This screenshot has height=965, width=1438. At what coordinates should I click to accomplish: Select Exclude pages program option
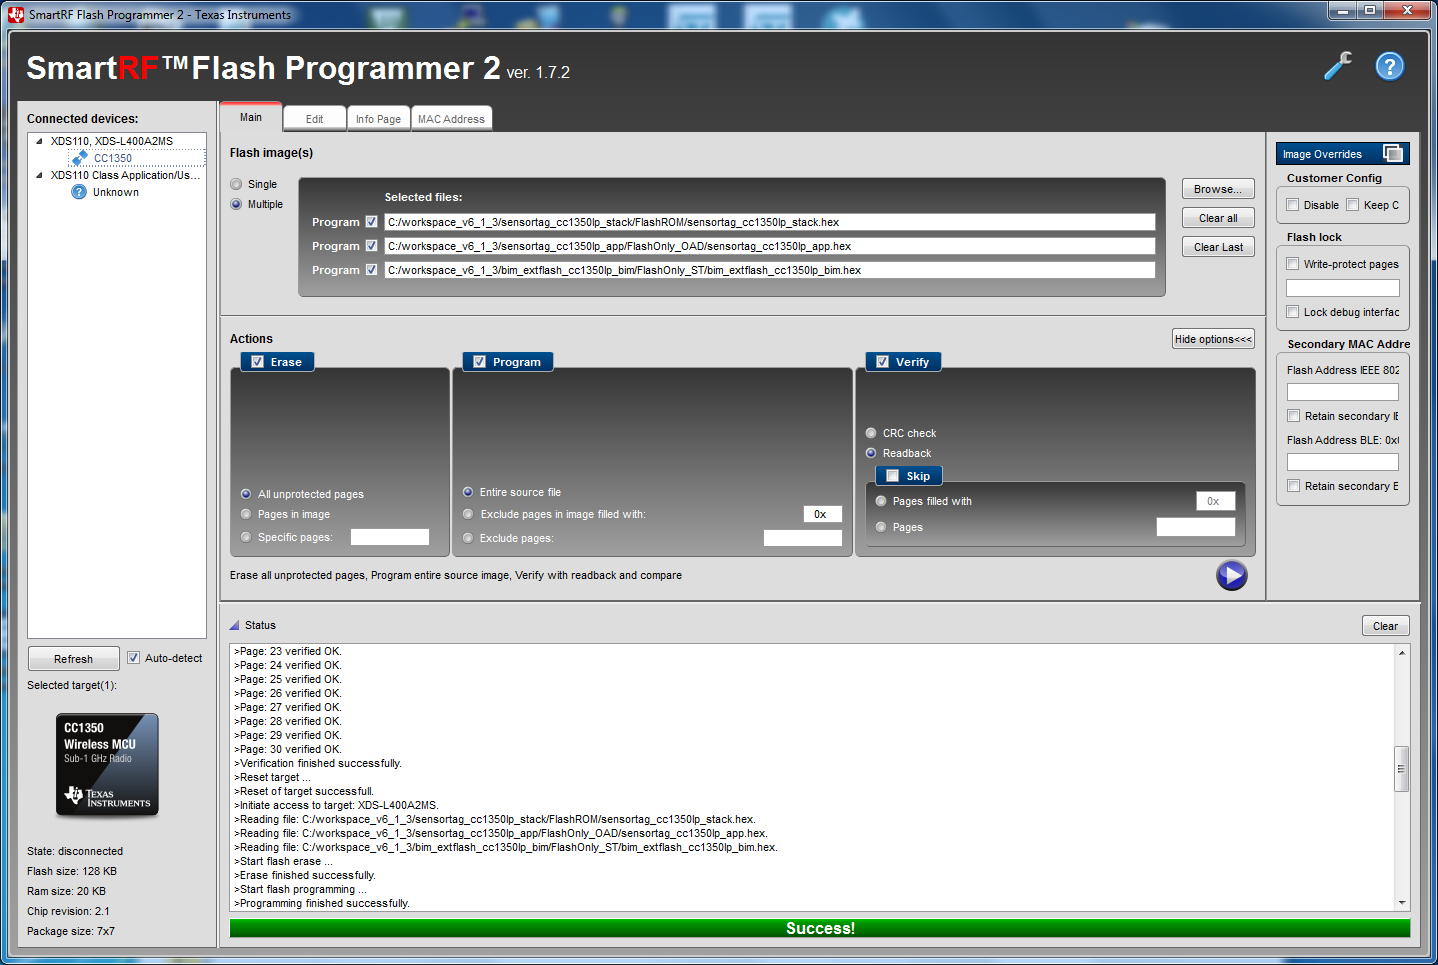tap(468, 538)
